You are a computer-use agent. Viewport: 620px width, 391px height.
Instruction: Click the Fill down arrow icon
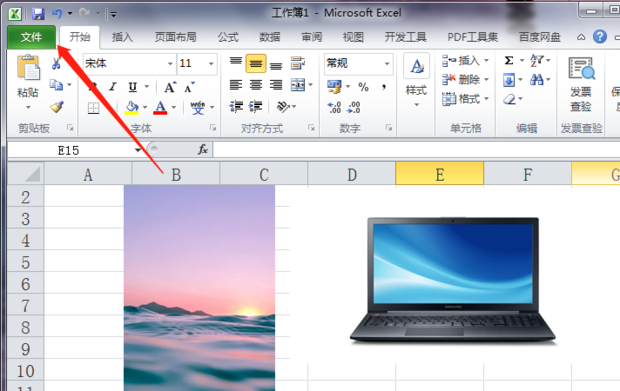[x=509, y=80]
